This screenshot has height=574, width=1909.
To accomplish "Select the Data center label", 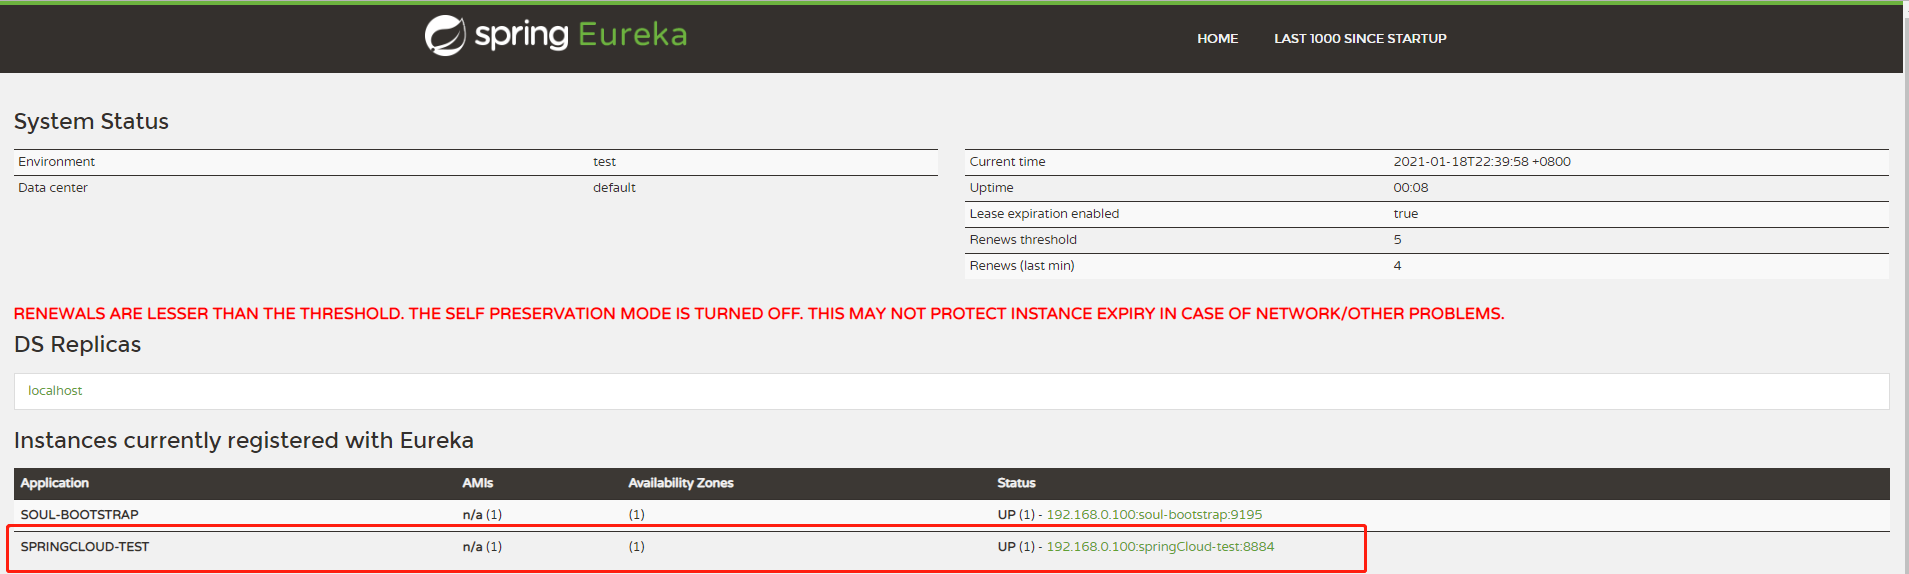I will point(53,188).
